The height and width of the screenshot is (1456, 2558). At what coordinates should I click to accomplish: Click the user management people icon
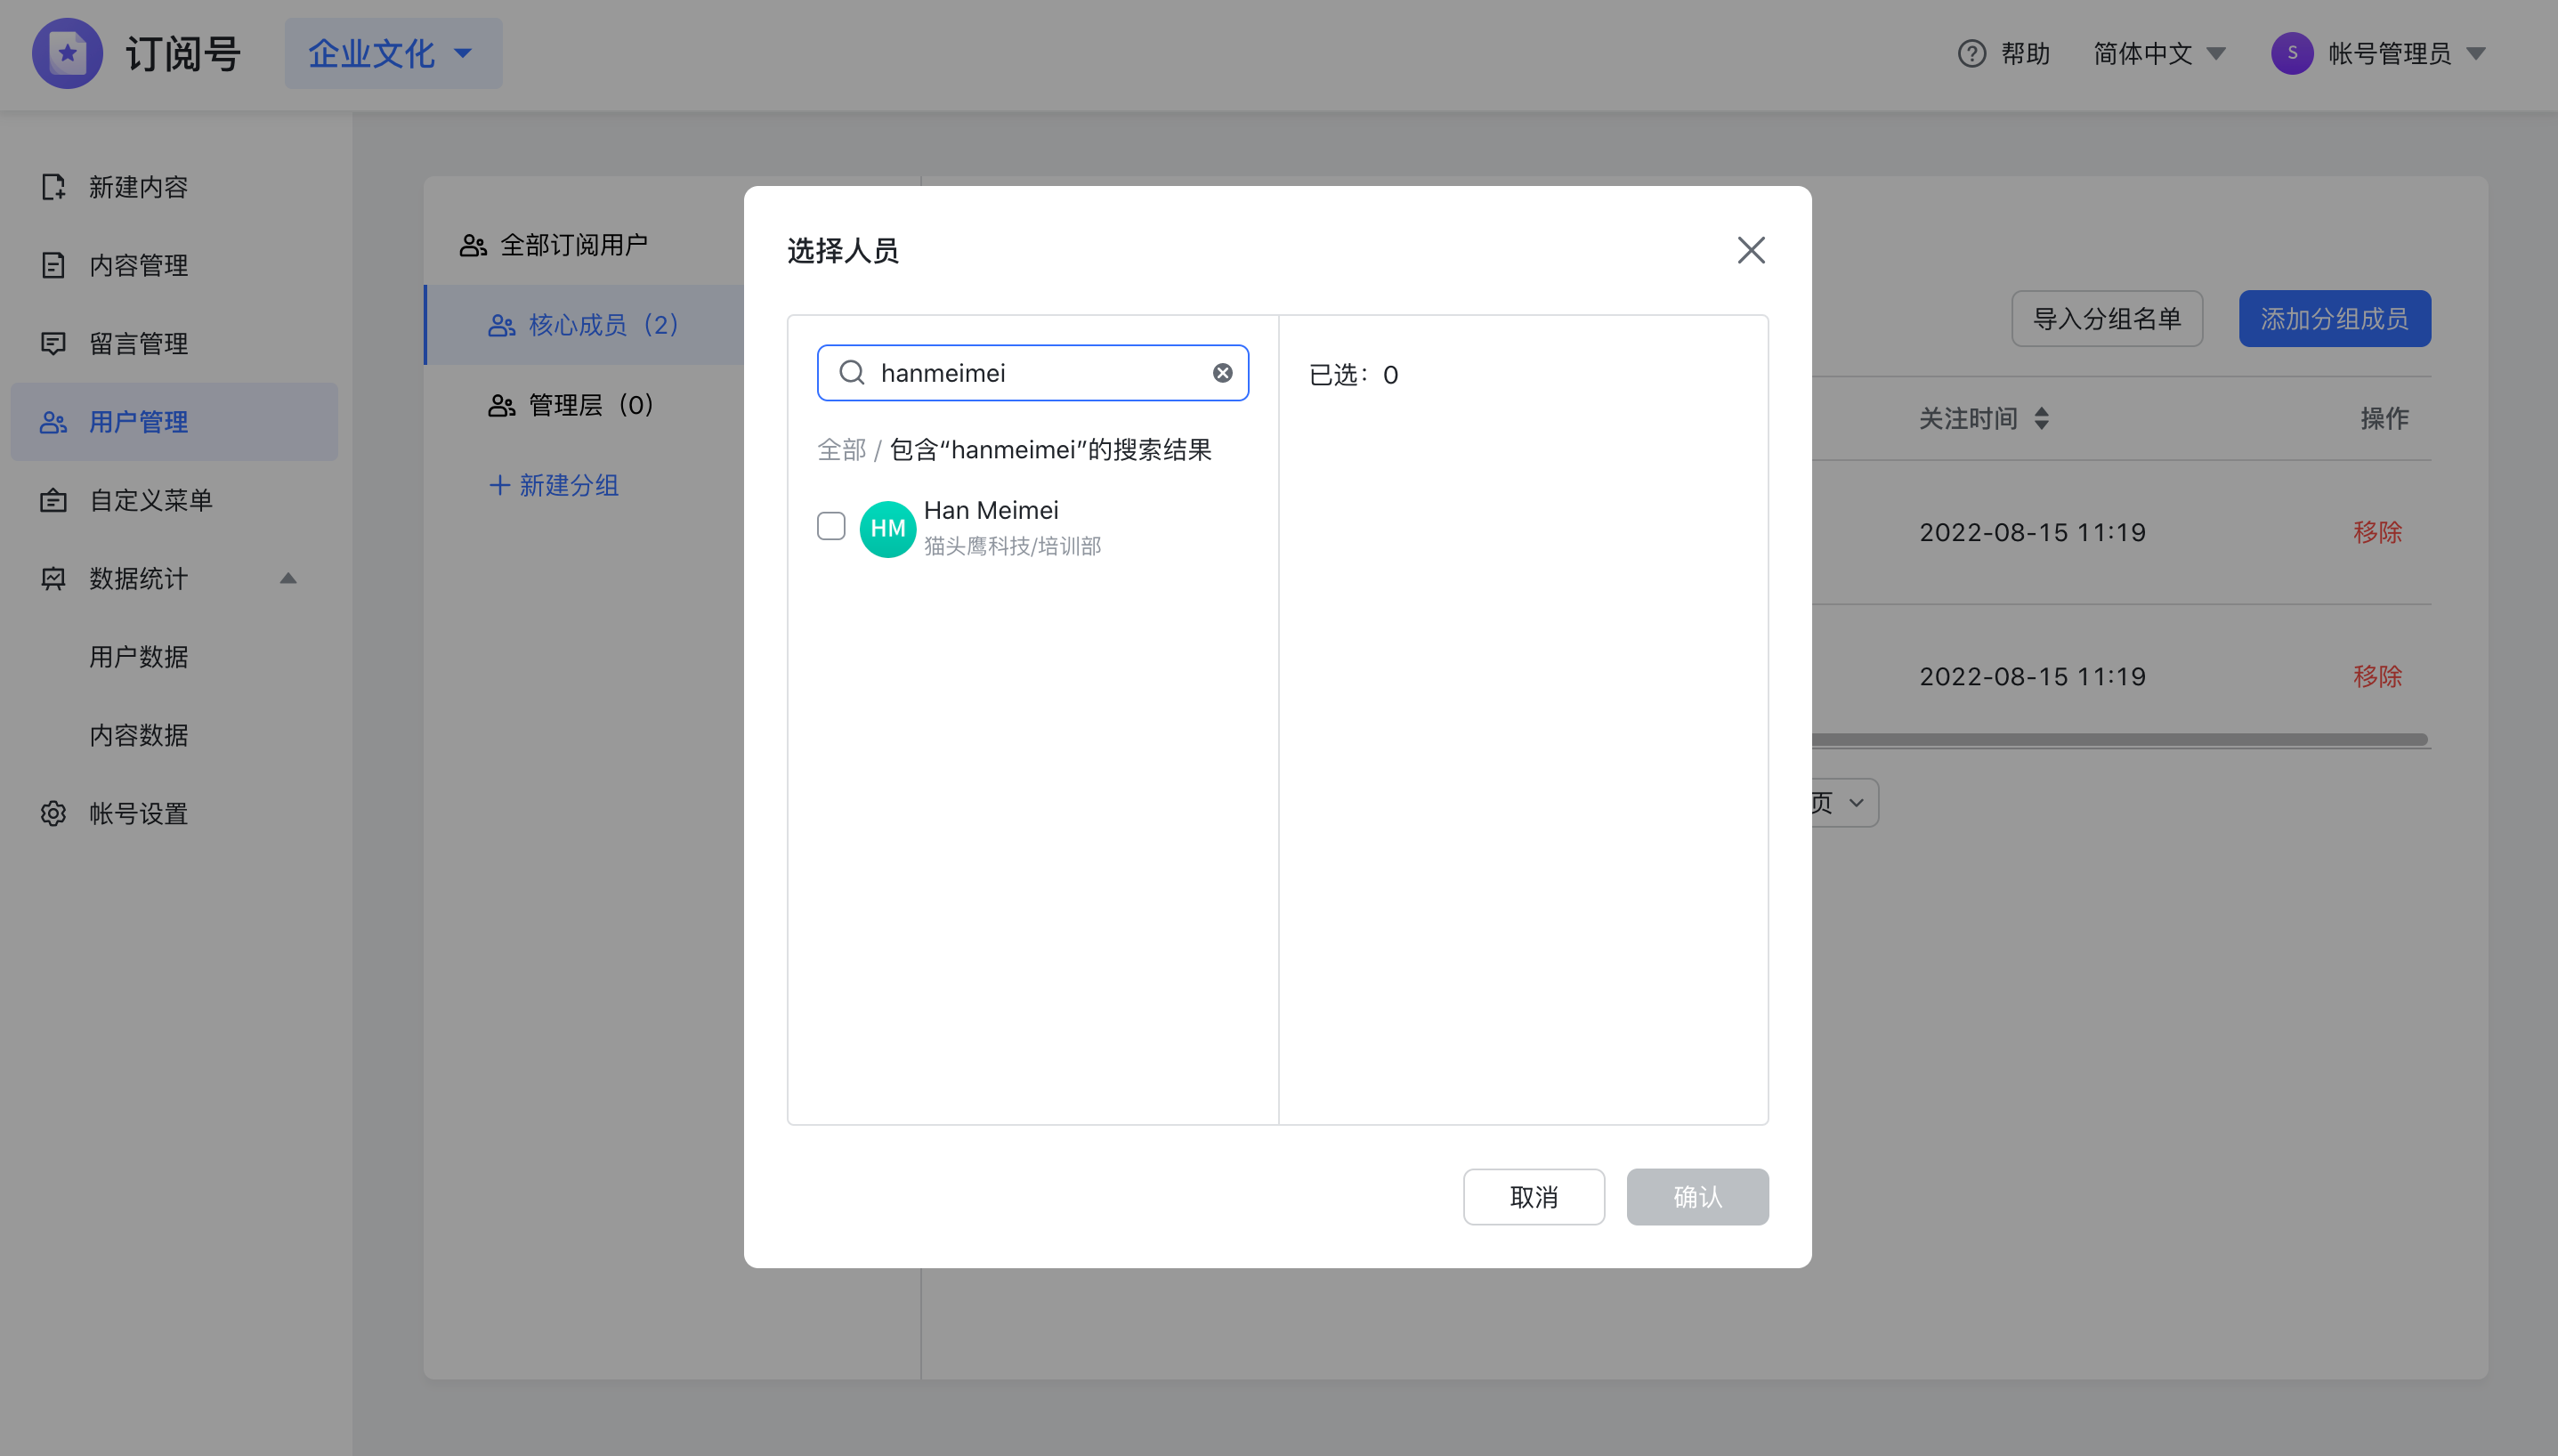pos(53,422)
